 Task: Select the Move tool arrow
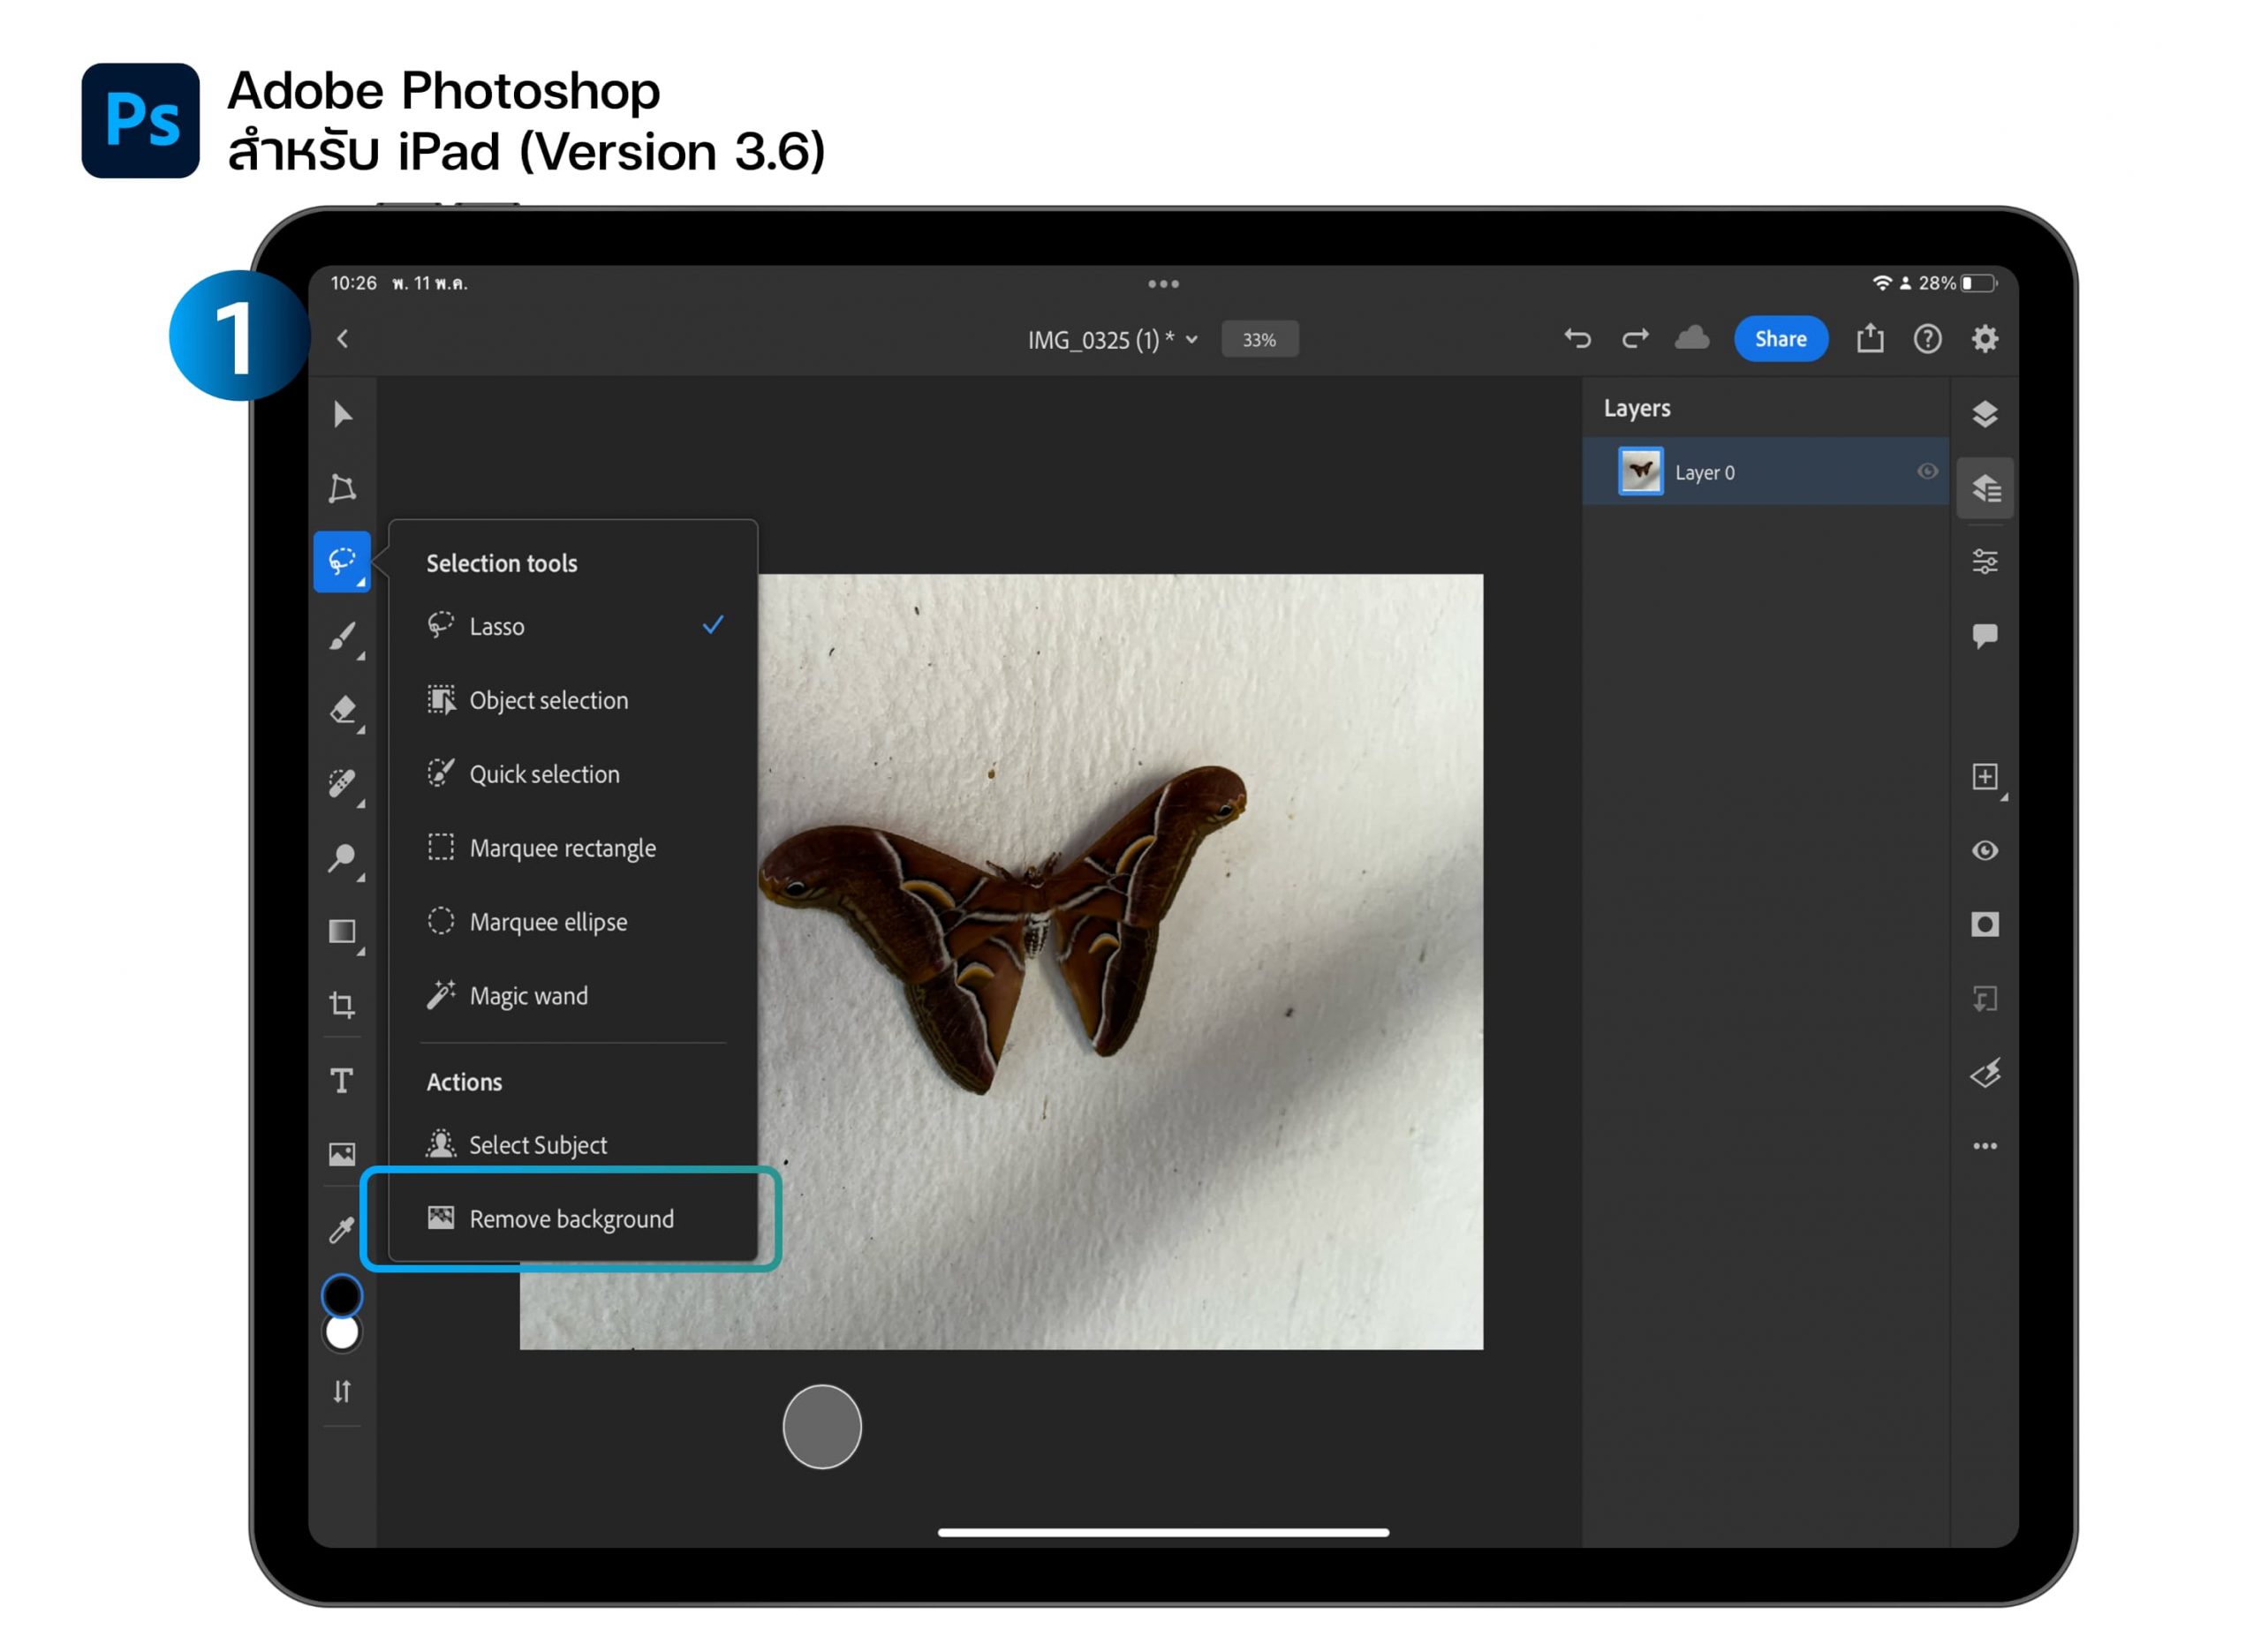[x=343, y=414]
